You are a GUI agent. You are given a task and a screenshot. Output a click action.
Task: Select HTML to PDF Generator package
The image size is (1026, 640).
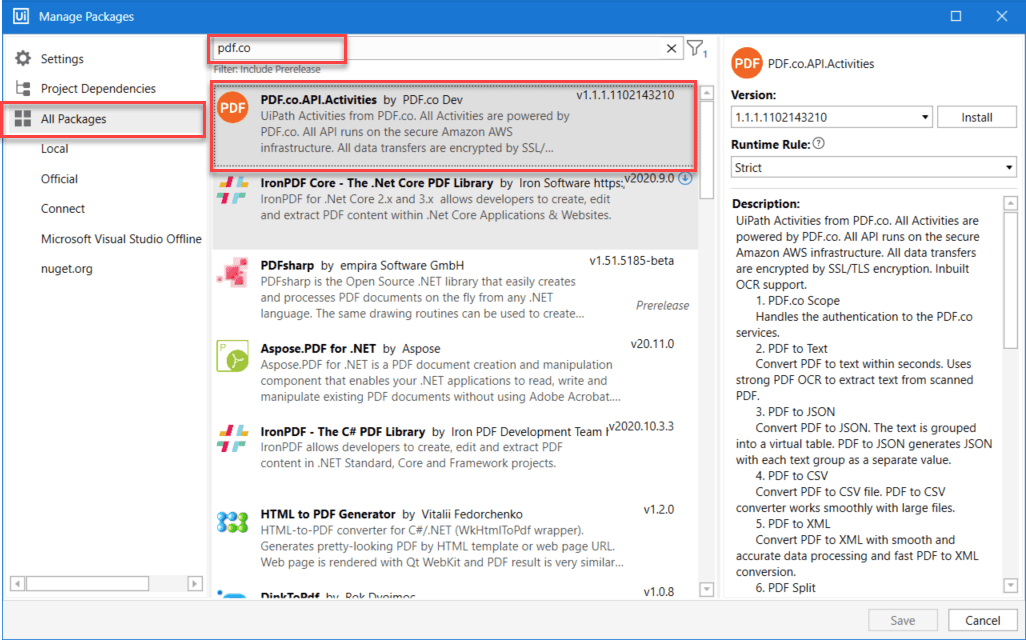[454, 538]
